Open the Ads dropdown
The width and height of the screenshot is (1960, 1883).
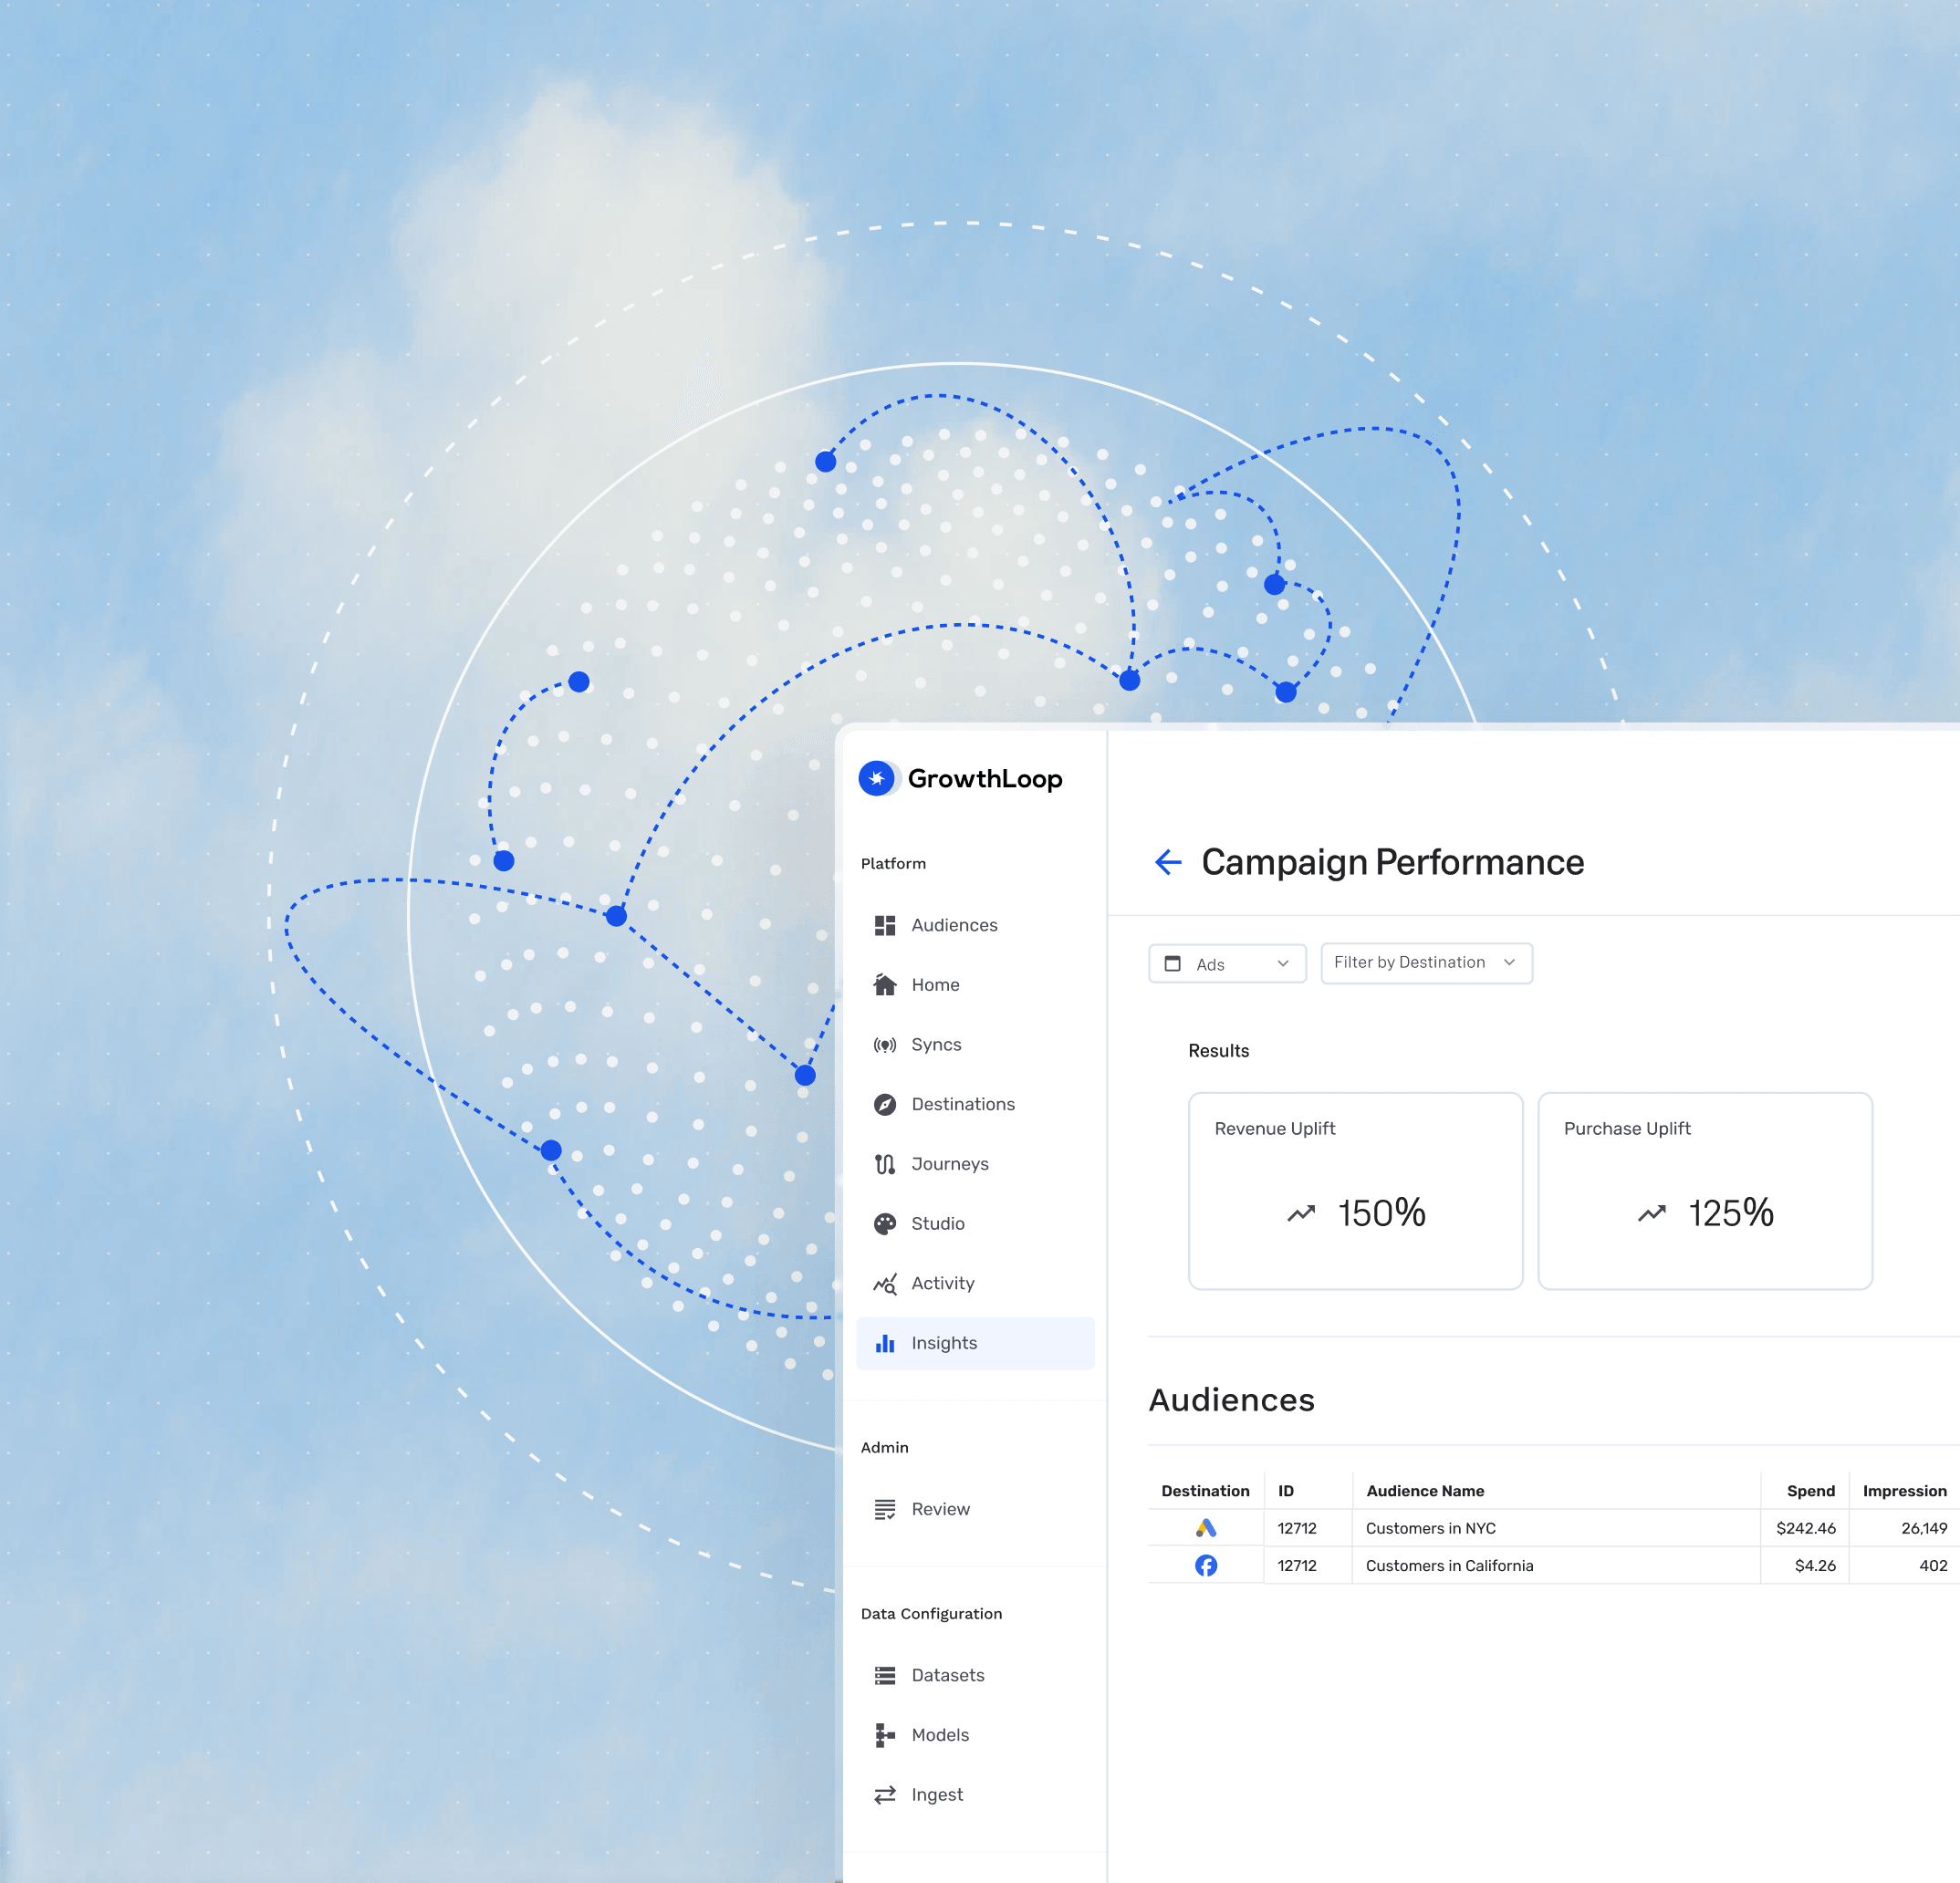(1227, 964)
